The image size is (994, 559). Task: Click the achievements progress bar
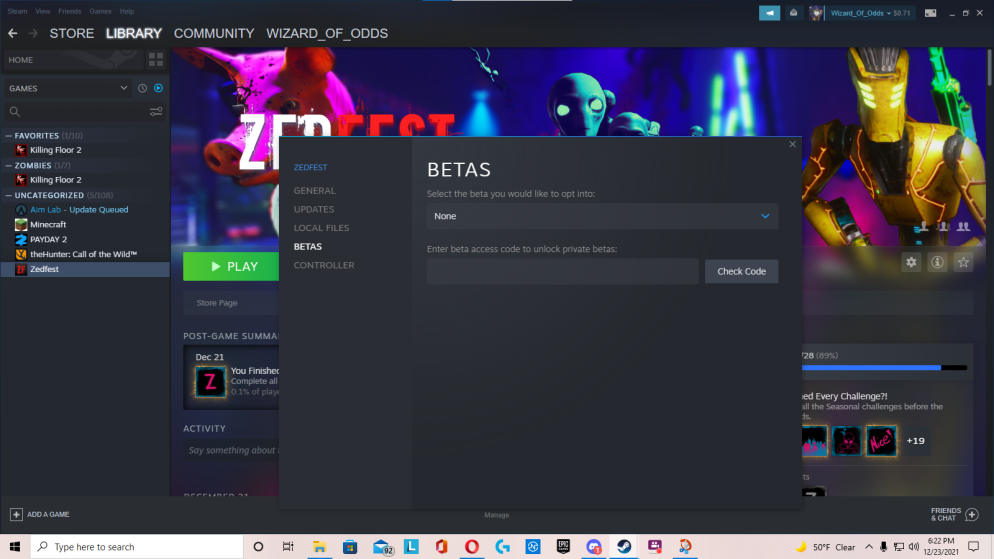pyautogui.click(x=884, y=368)
